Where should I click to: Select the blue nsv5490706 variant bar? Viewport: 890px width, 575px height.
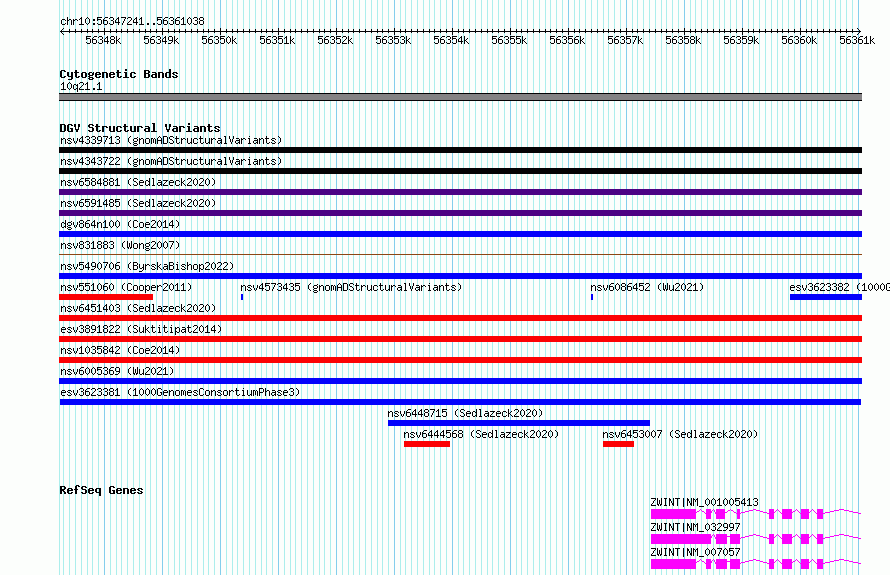[461, 276]
